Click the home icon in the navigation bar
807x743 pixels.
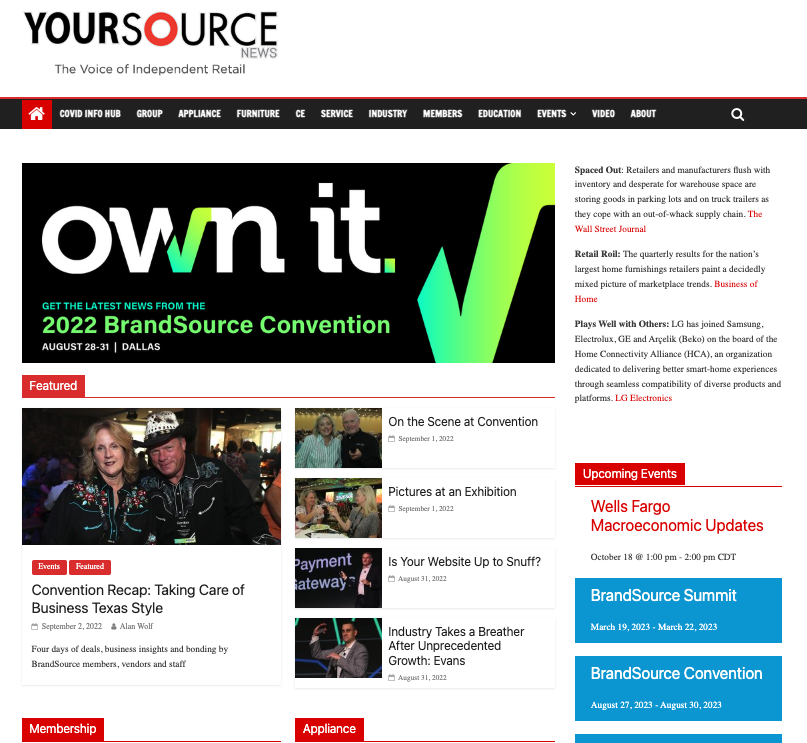(x=36, y=114)
